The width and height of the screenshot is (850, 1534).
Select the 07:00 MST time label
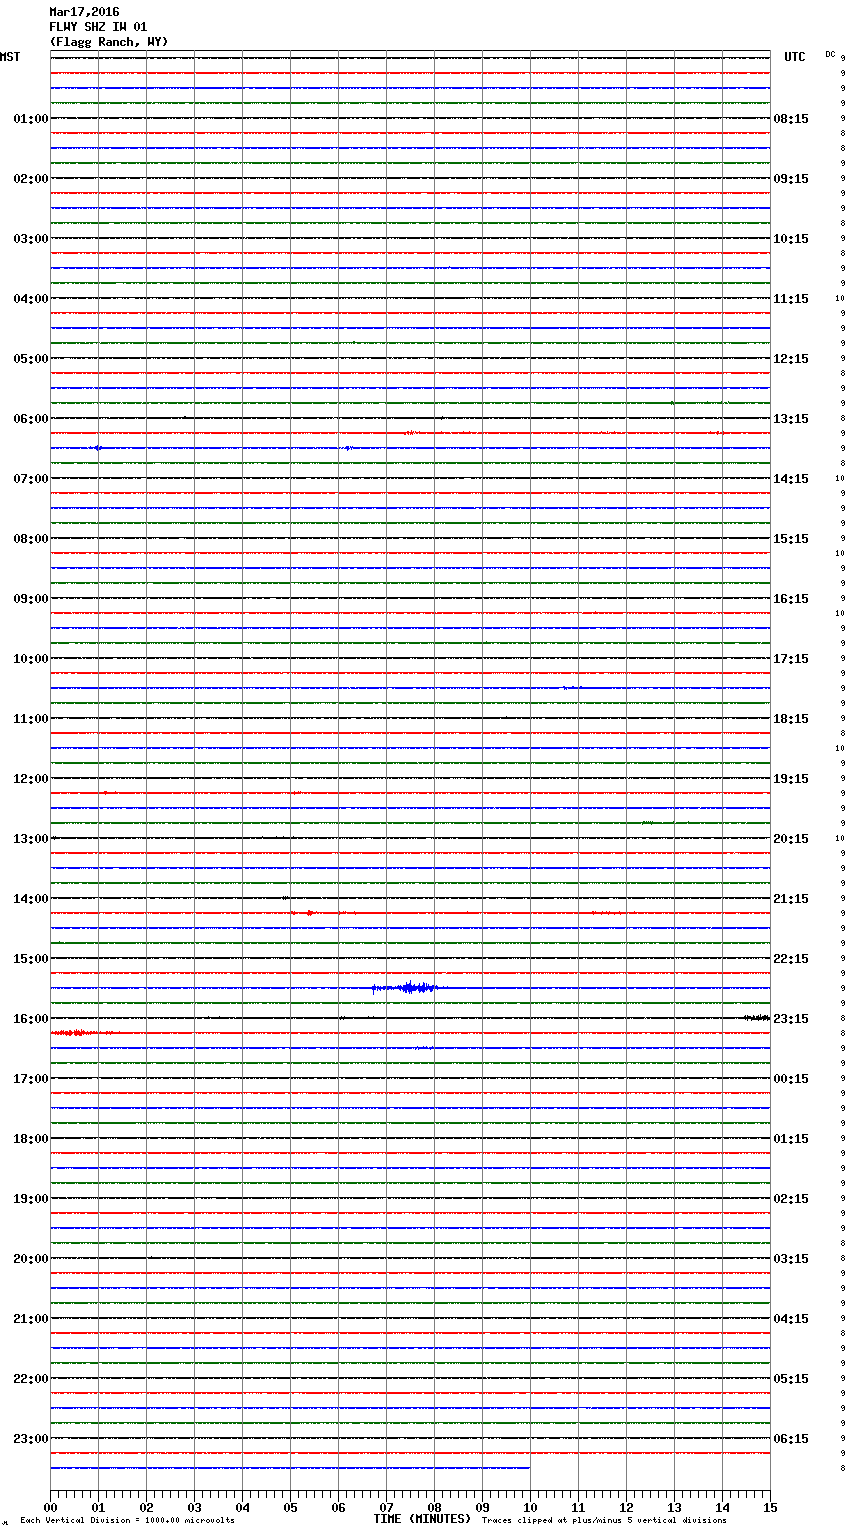(30, 479)
